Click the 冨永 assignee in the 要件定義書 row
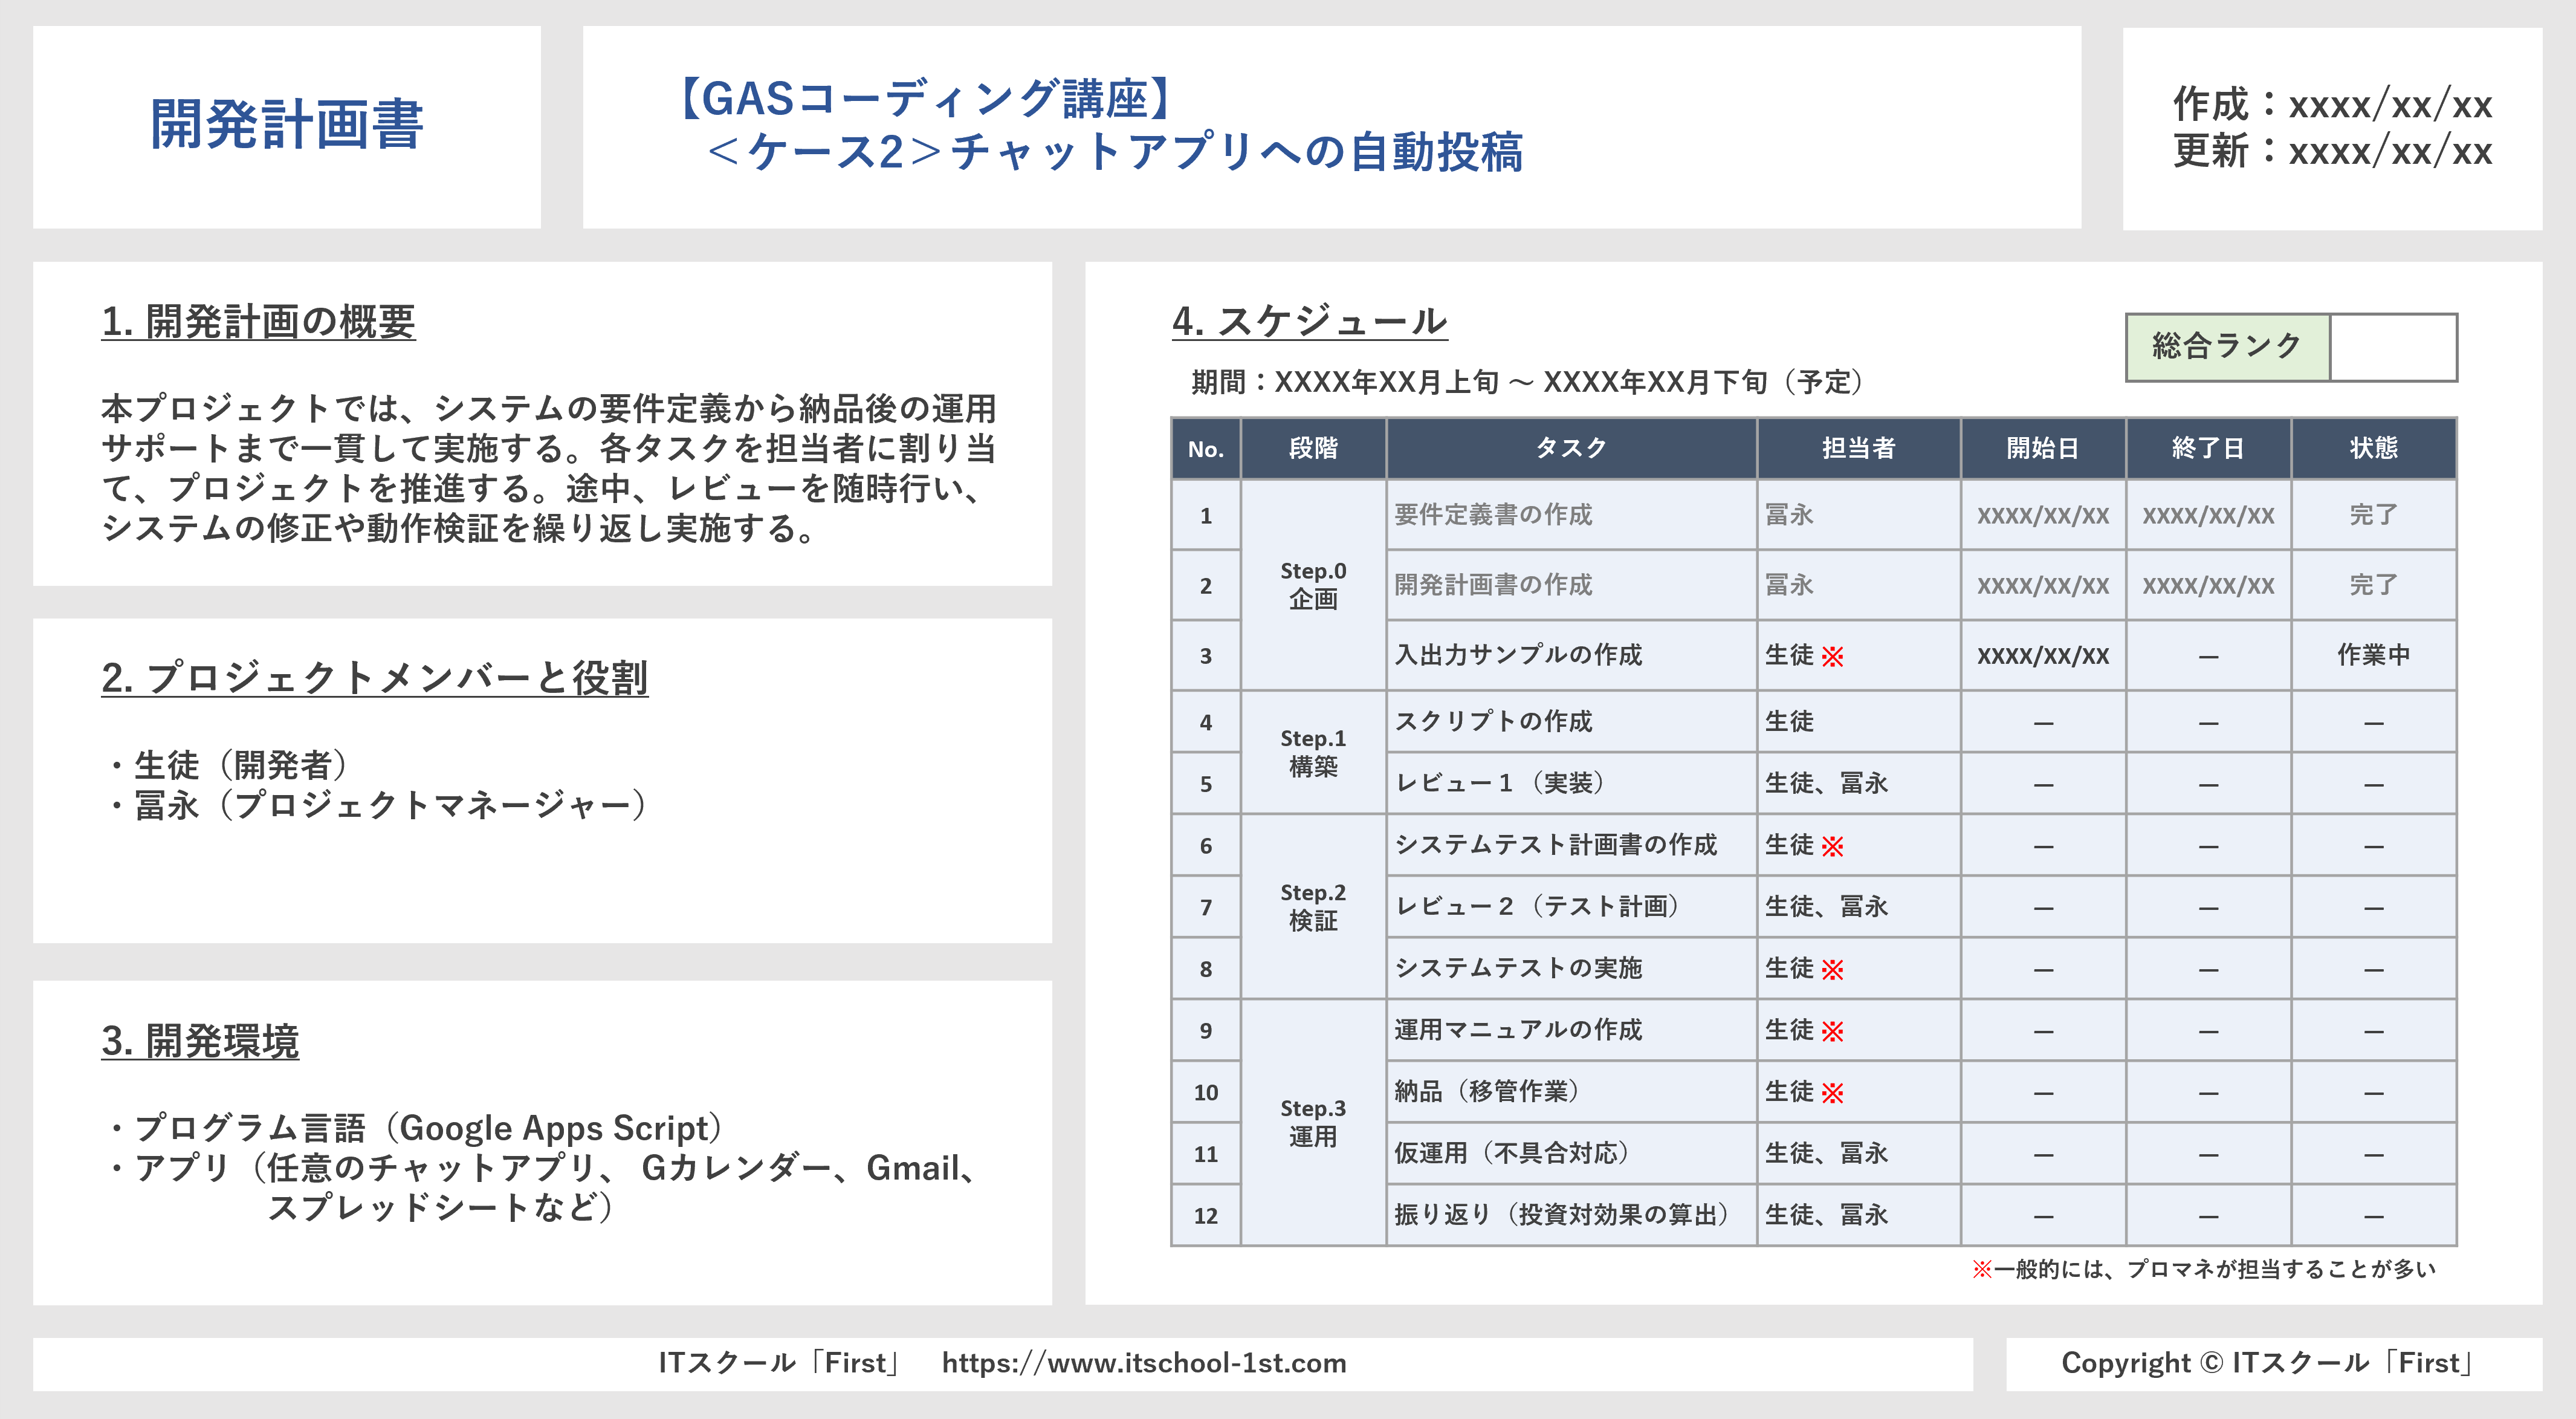 (1789, 515)
